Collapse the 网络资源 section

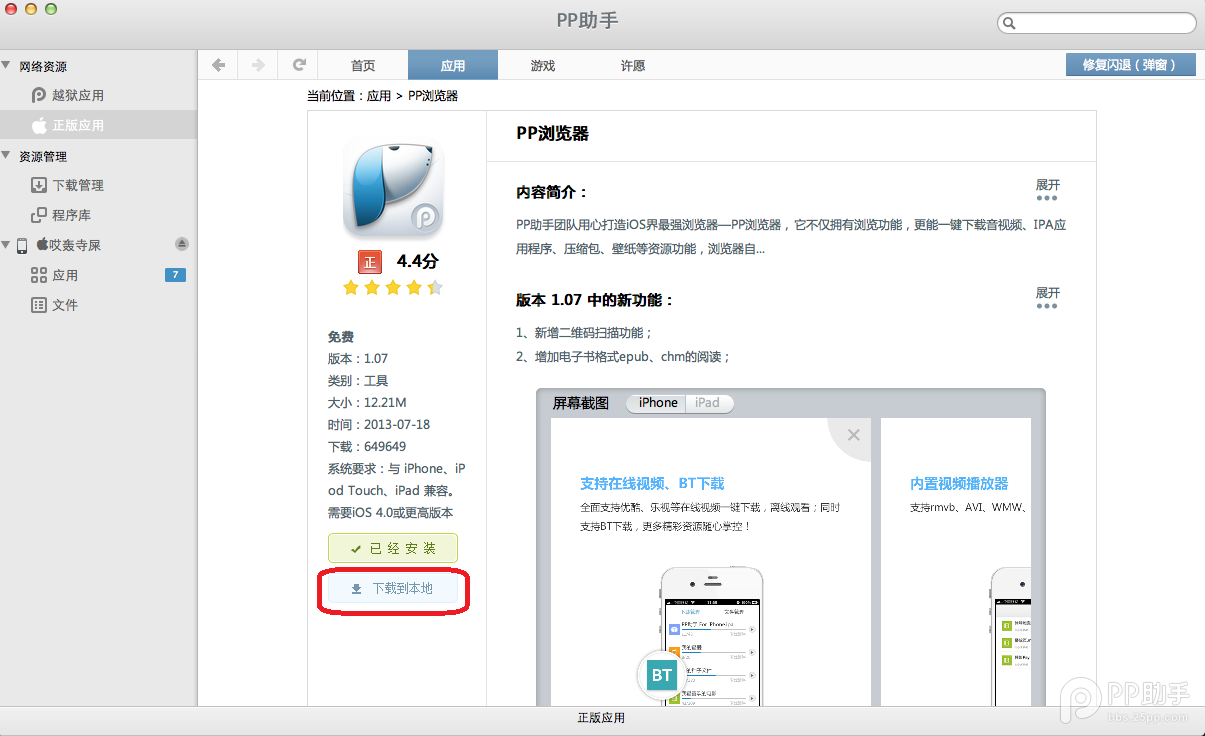pyautogui.click(x=7, y=66)
